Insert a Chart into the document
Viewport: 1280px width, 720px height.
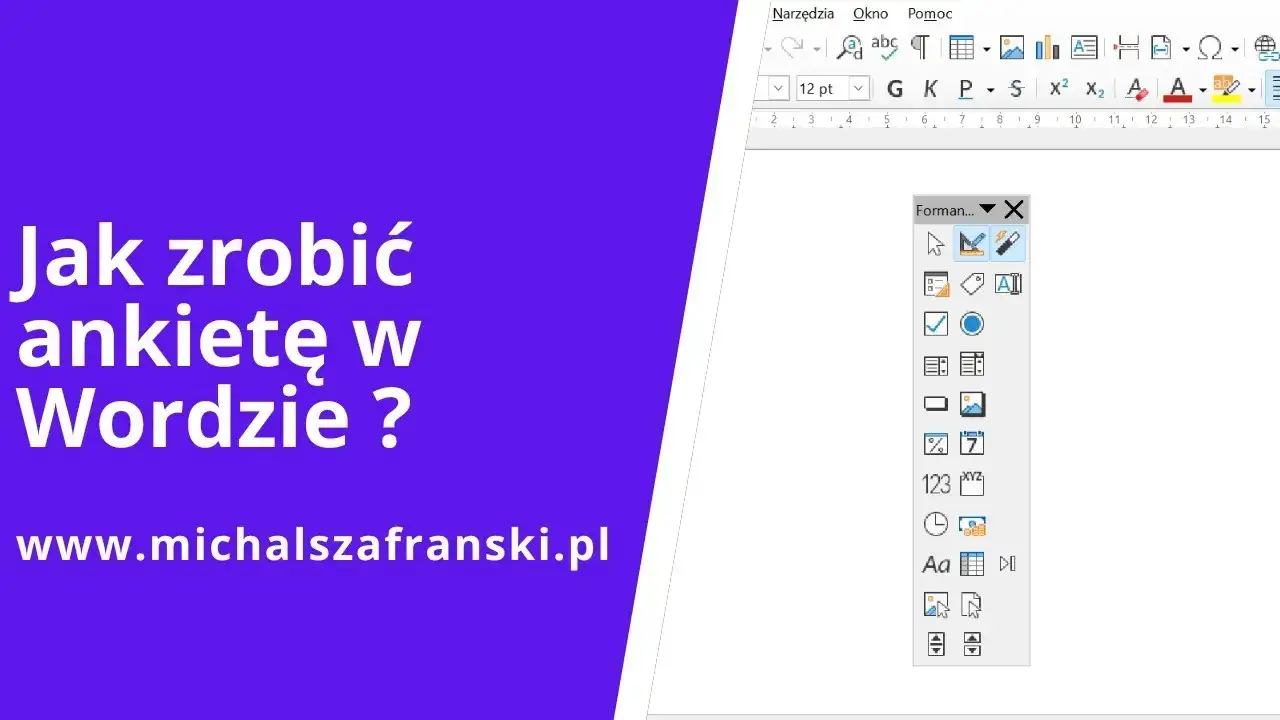[x=1047, y=47]
